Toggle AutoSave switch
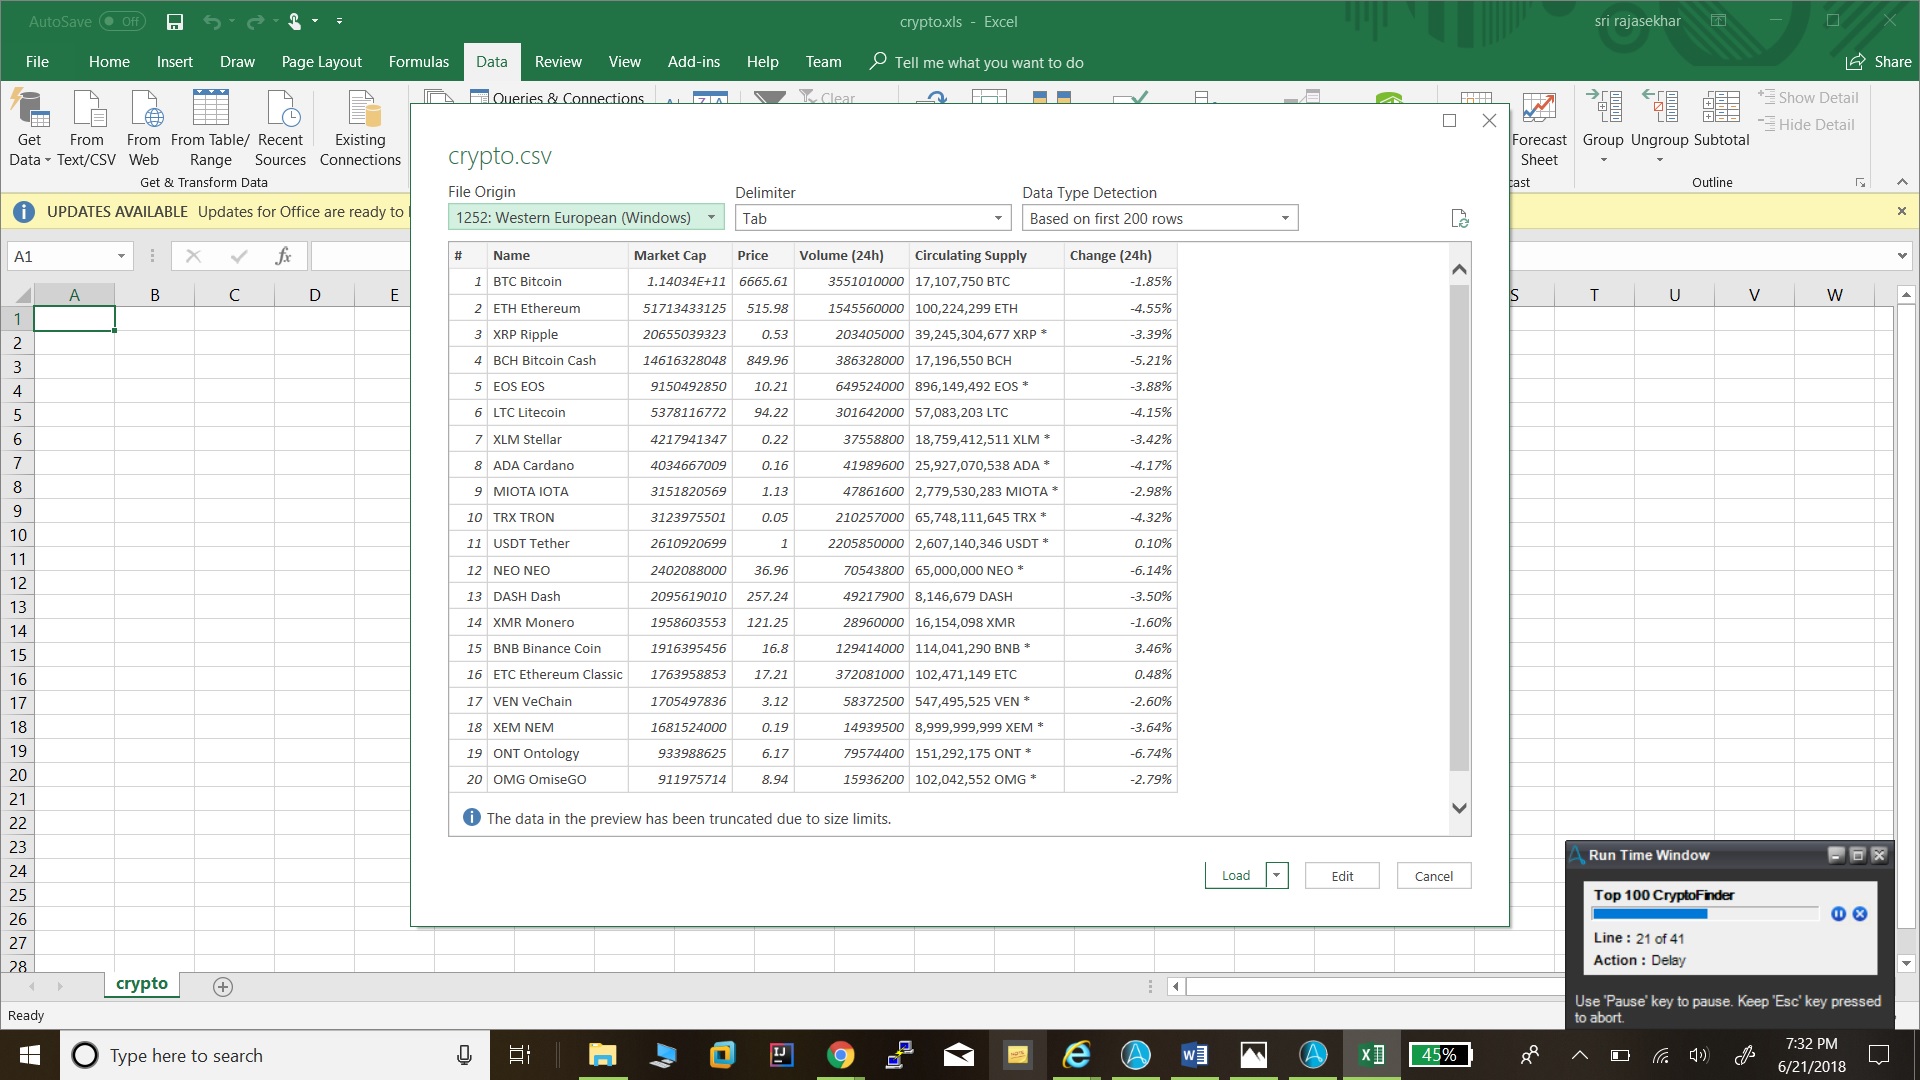Screen dimensions: 1920x1080 click(122, 21)
